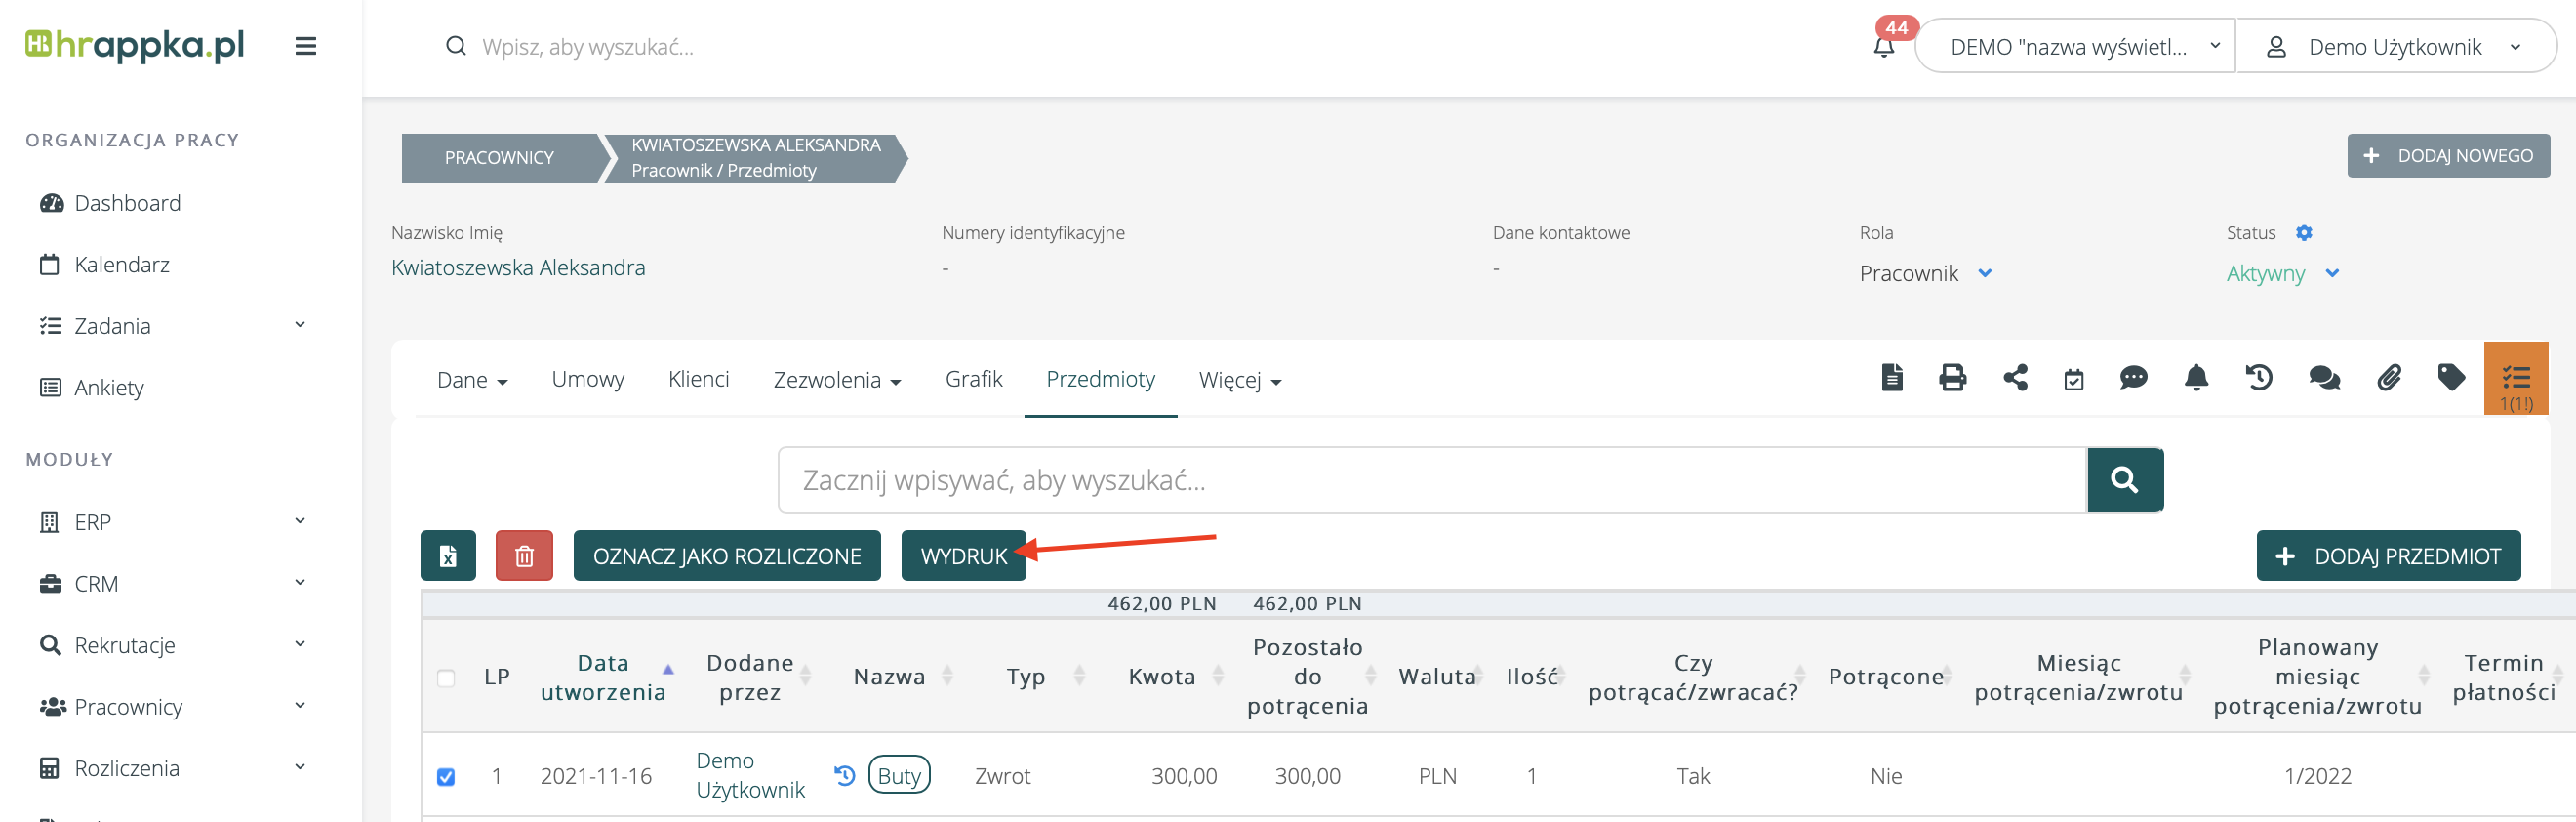
Task: Click the paperclip attachments icon
Action: pos(2388,378)
